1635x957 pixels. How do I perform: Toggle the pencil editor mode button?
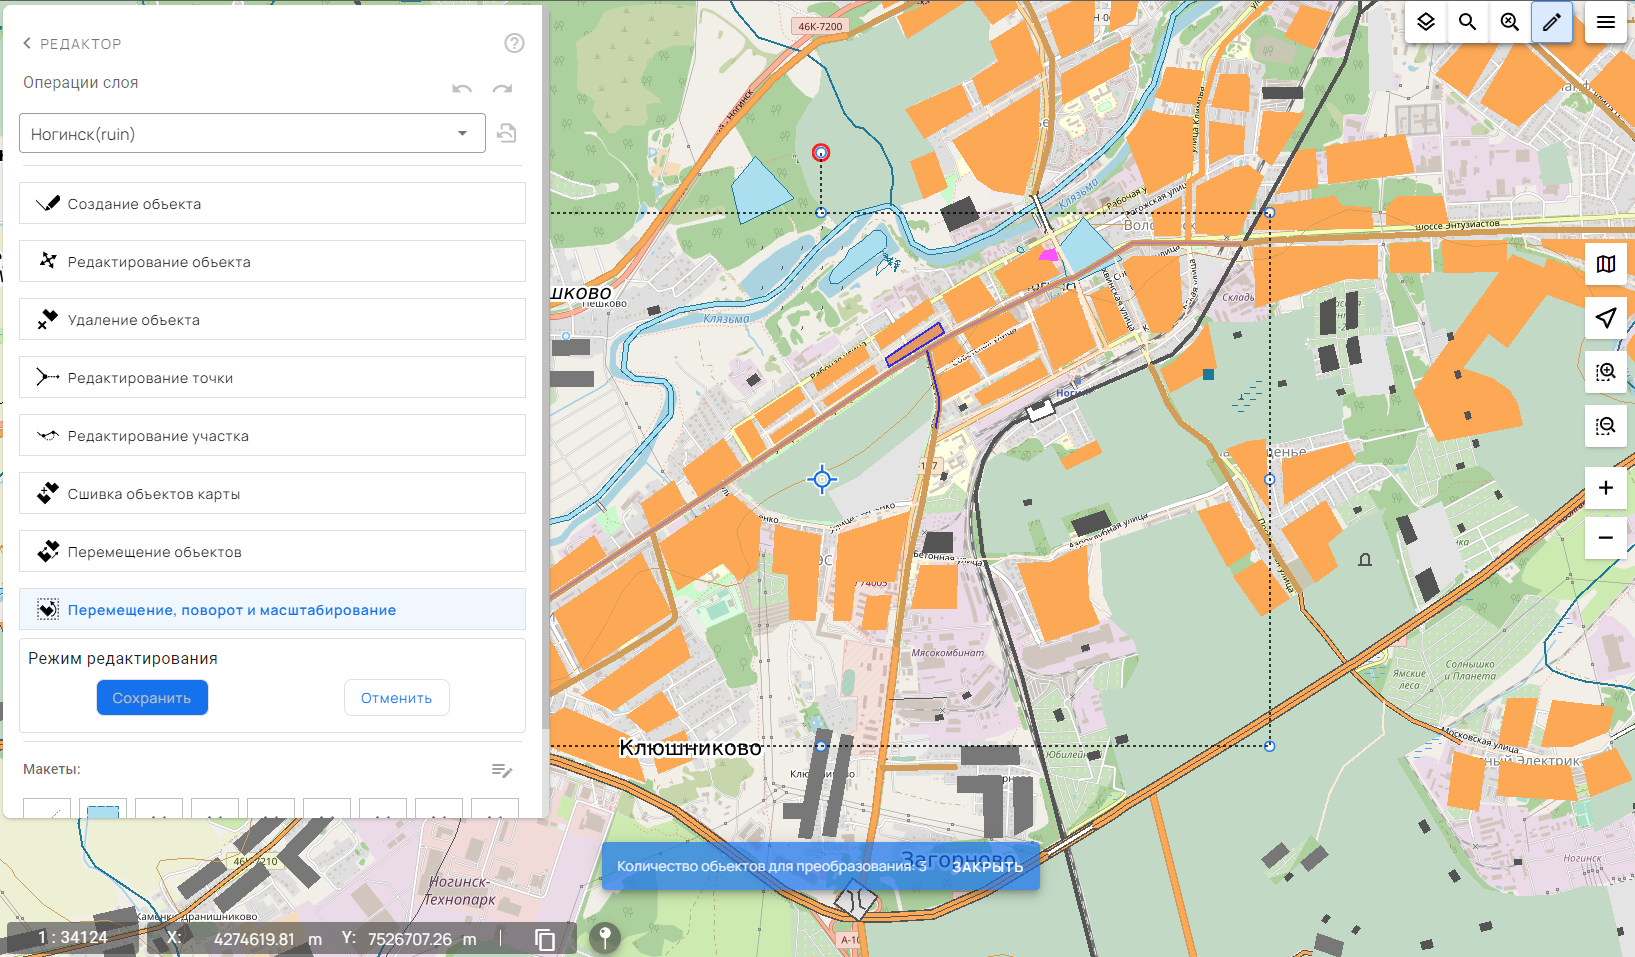point(1551,22)
